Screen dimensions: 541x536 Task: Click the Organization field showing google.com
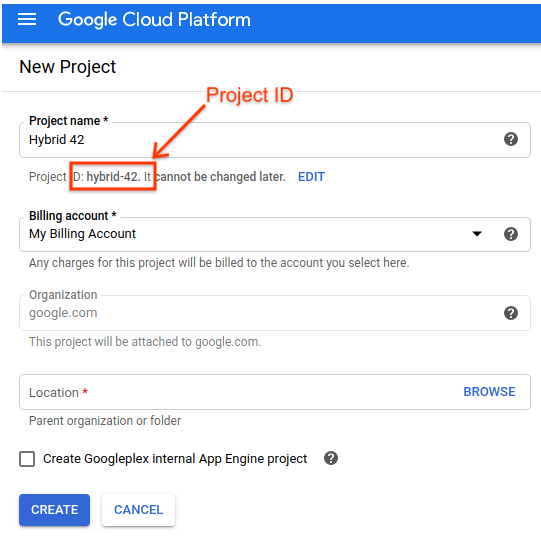click(275, 313)
